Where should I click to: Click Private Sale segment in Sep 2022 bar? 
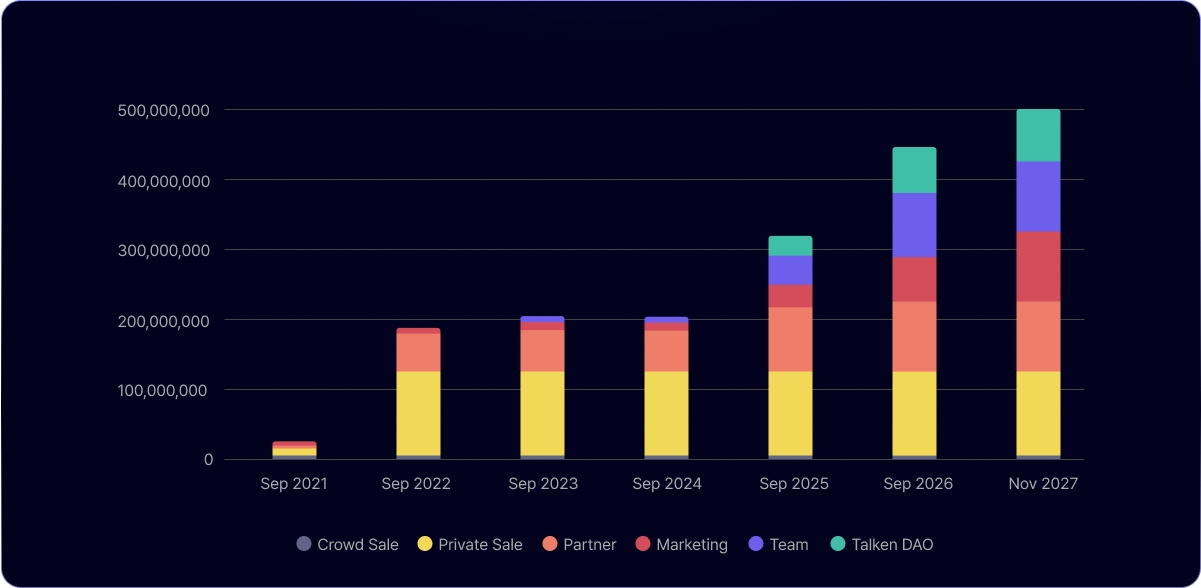418,413
